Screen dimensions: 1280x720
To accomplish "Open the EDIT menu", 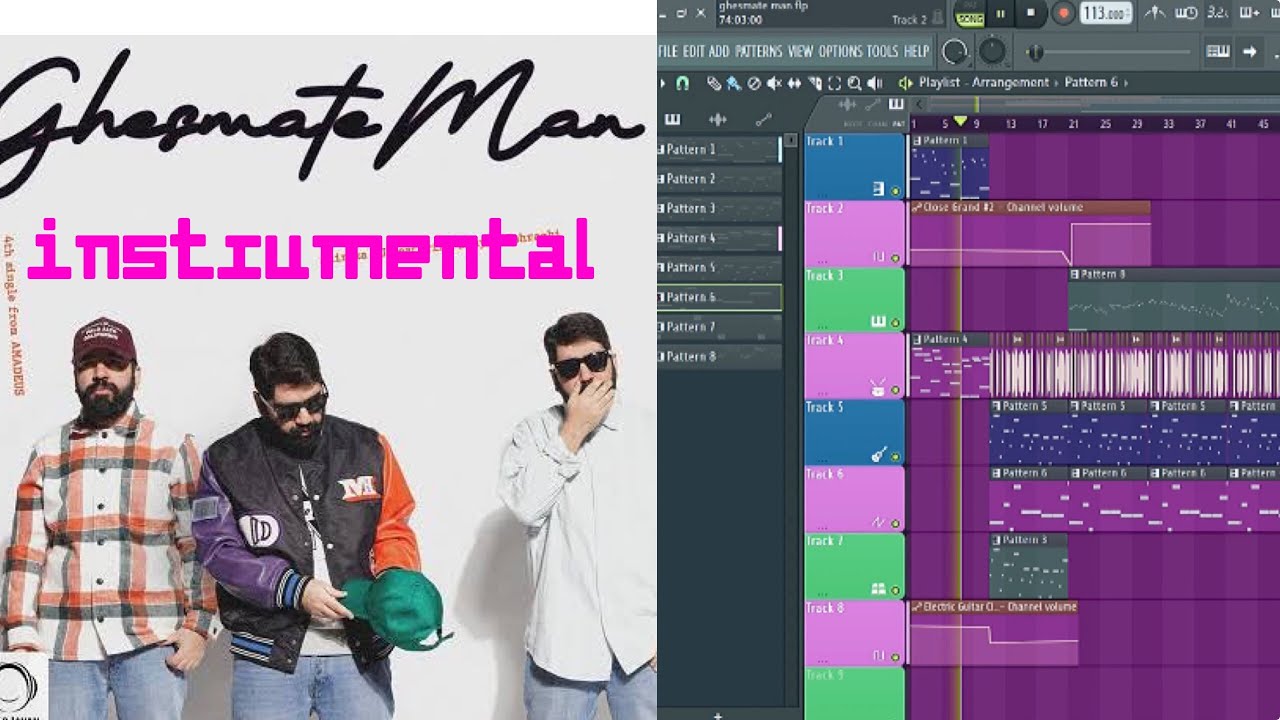I will click(x=694, y=51).
